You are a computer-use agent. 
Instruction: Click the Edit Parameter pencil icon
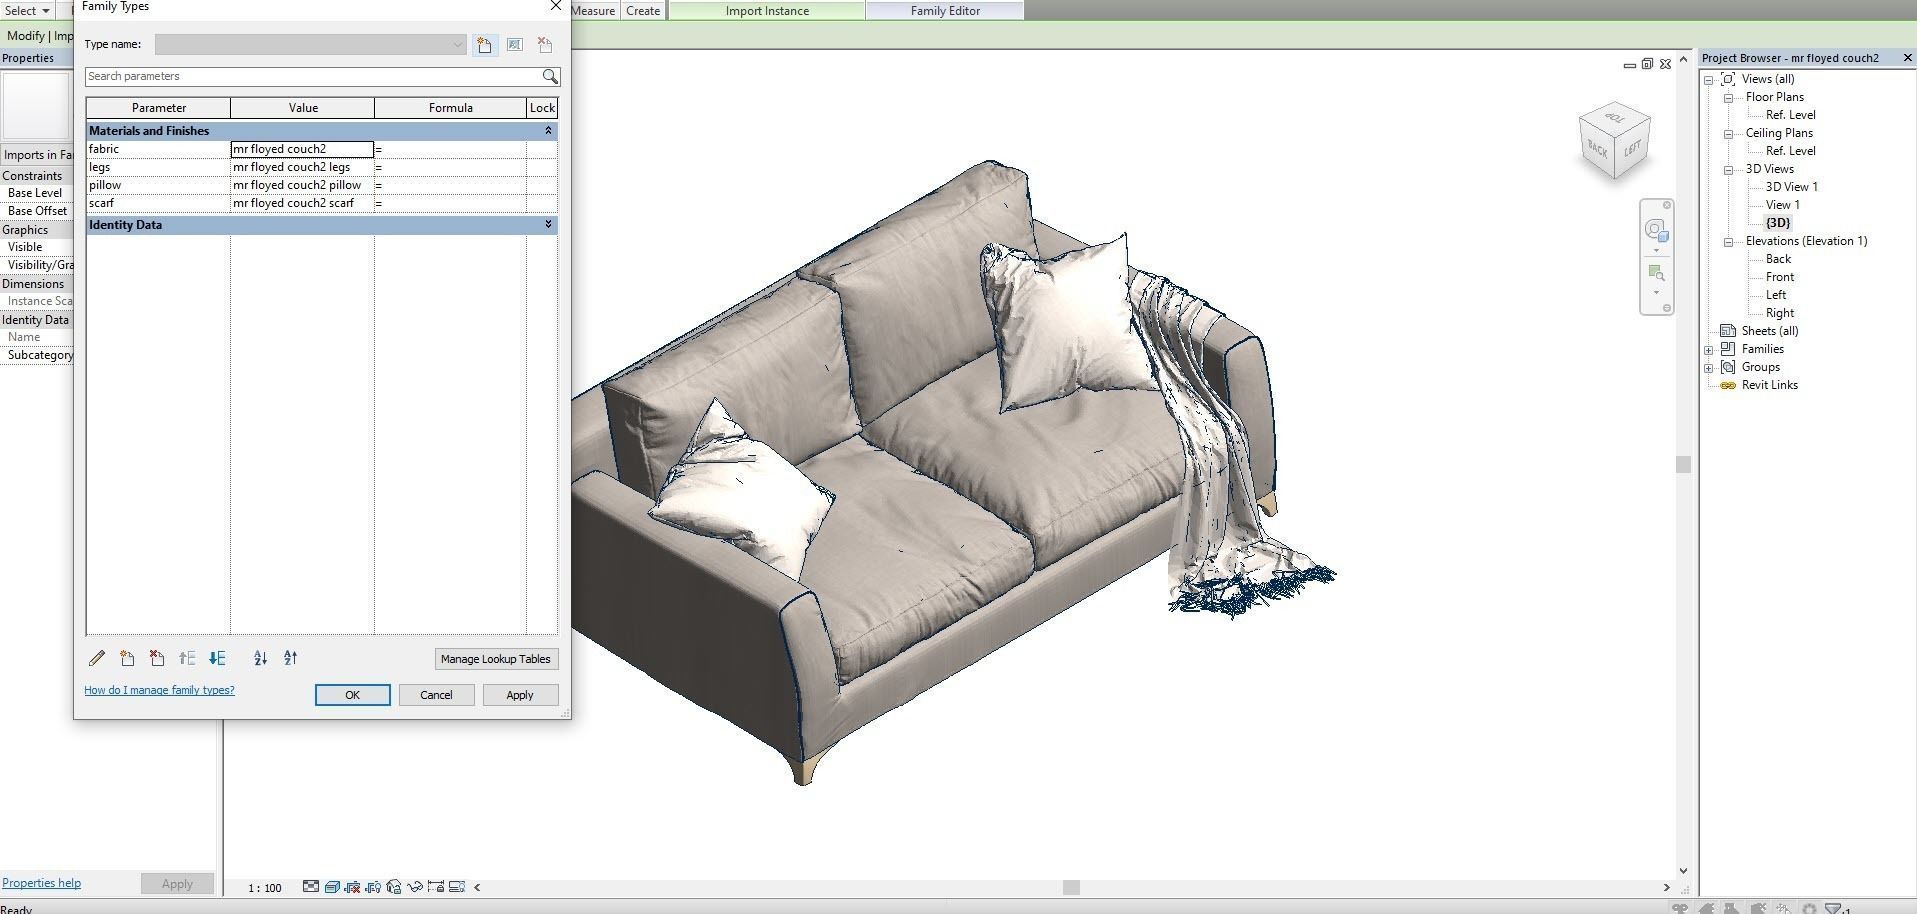tap(97, 658)
